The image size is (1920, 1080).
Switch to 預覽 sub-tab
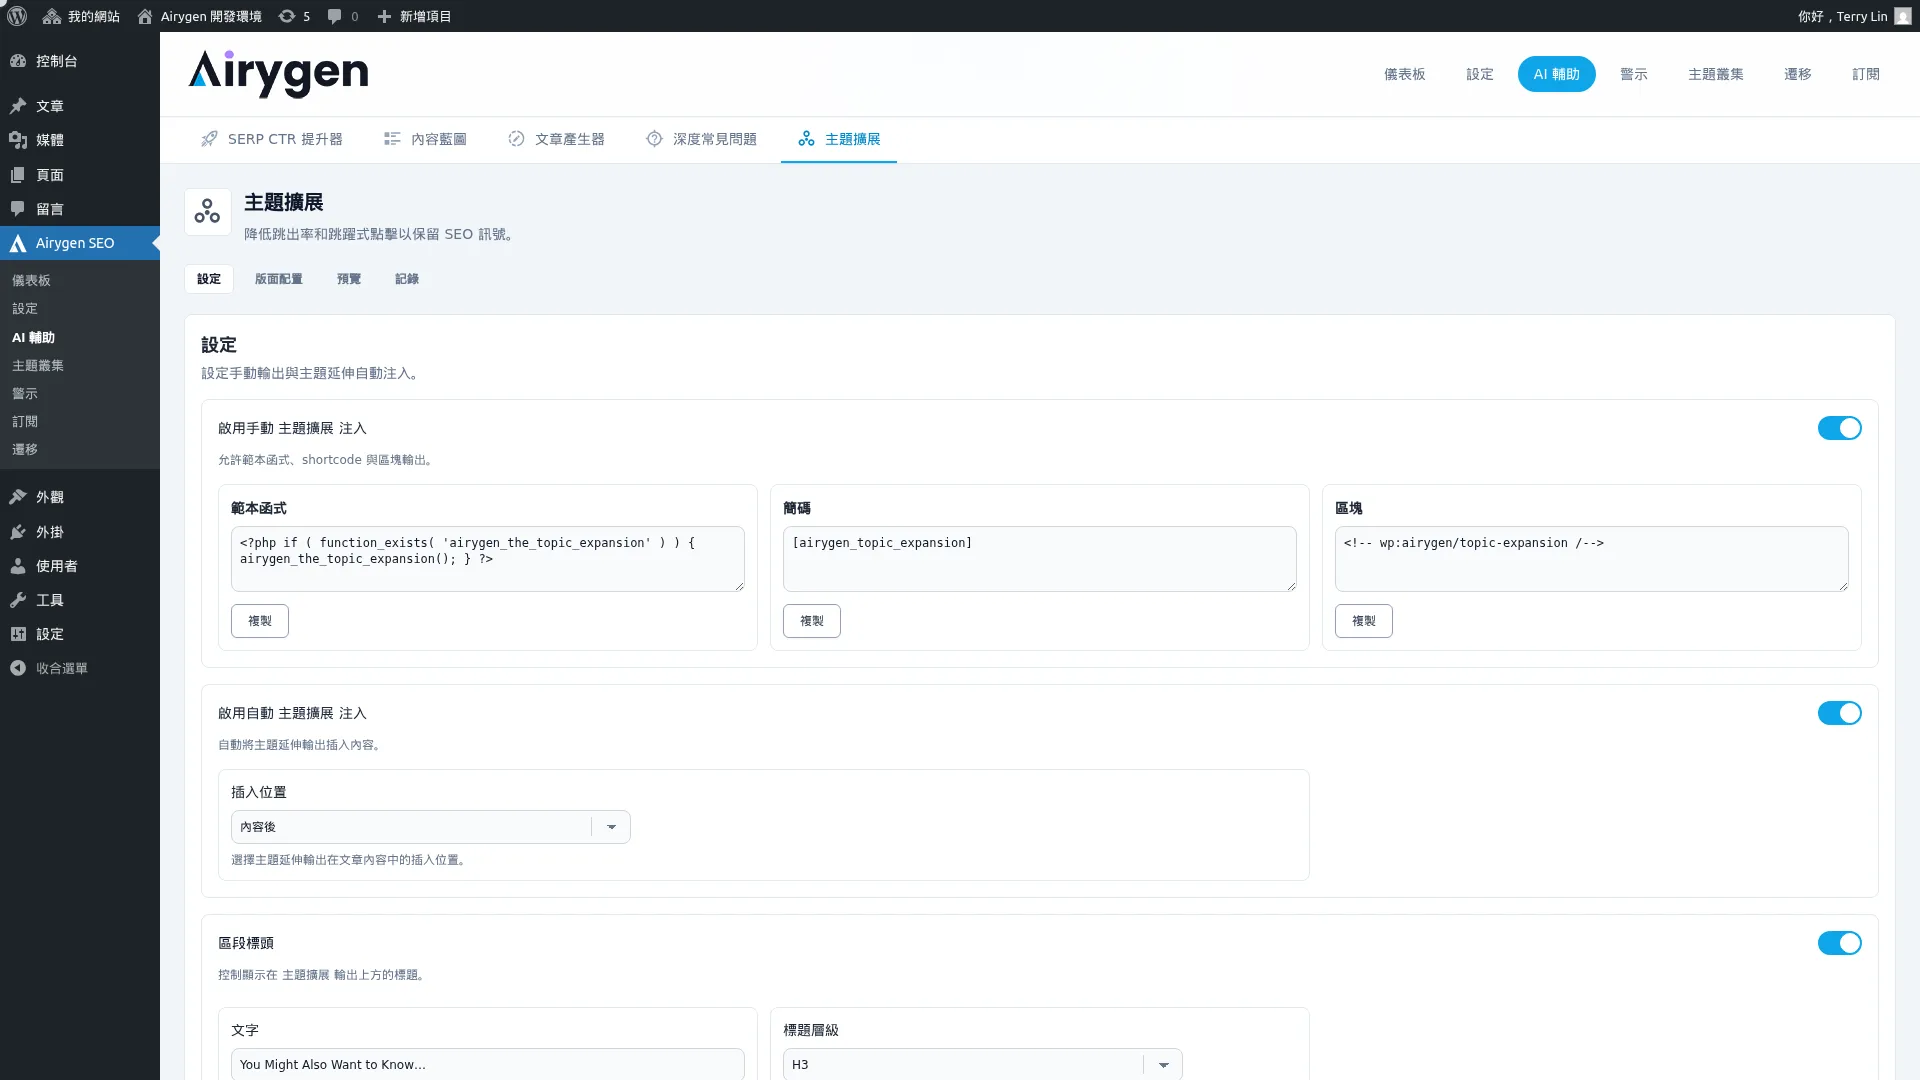pos(349,279)
